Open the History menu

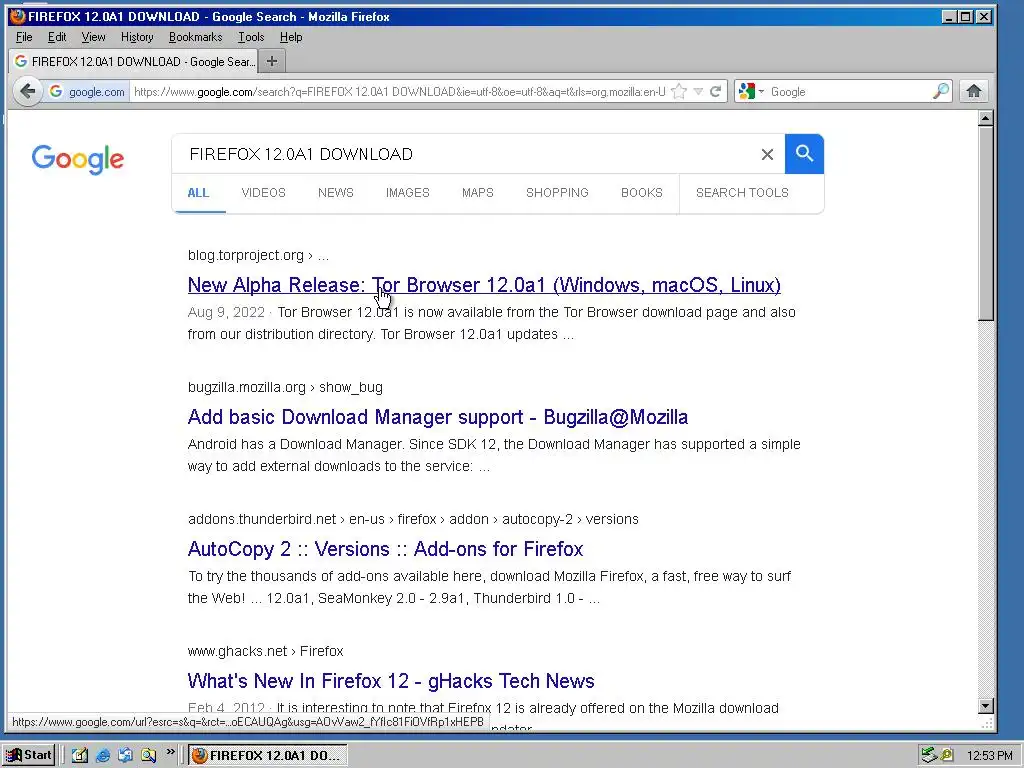137,37
